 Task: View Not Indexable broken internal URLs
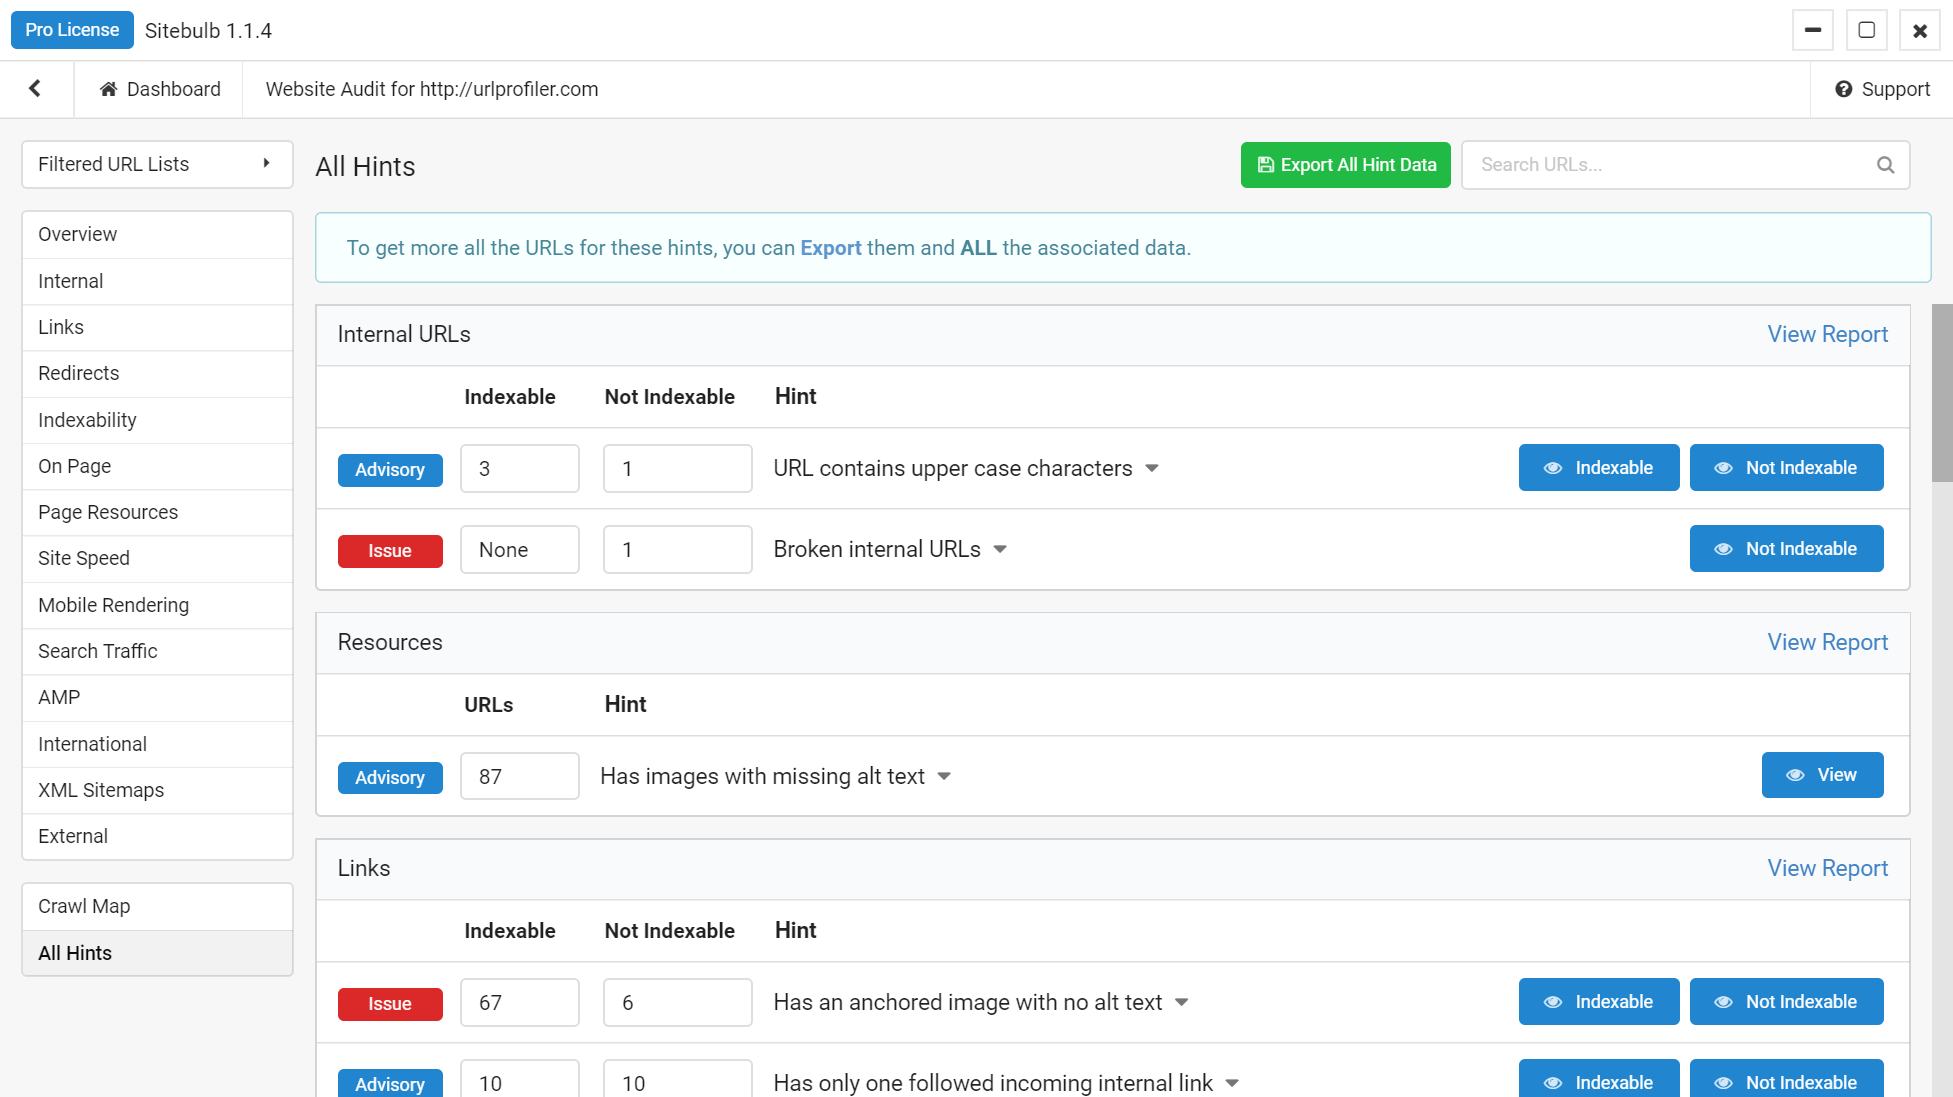click(1786, 549)
